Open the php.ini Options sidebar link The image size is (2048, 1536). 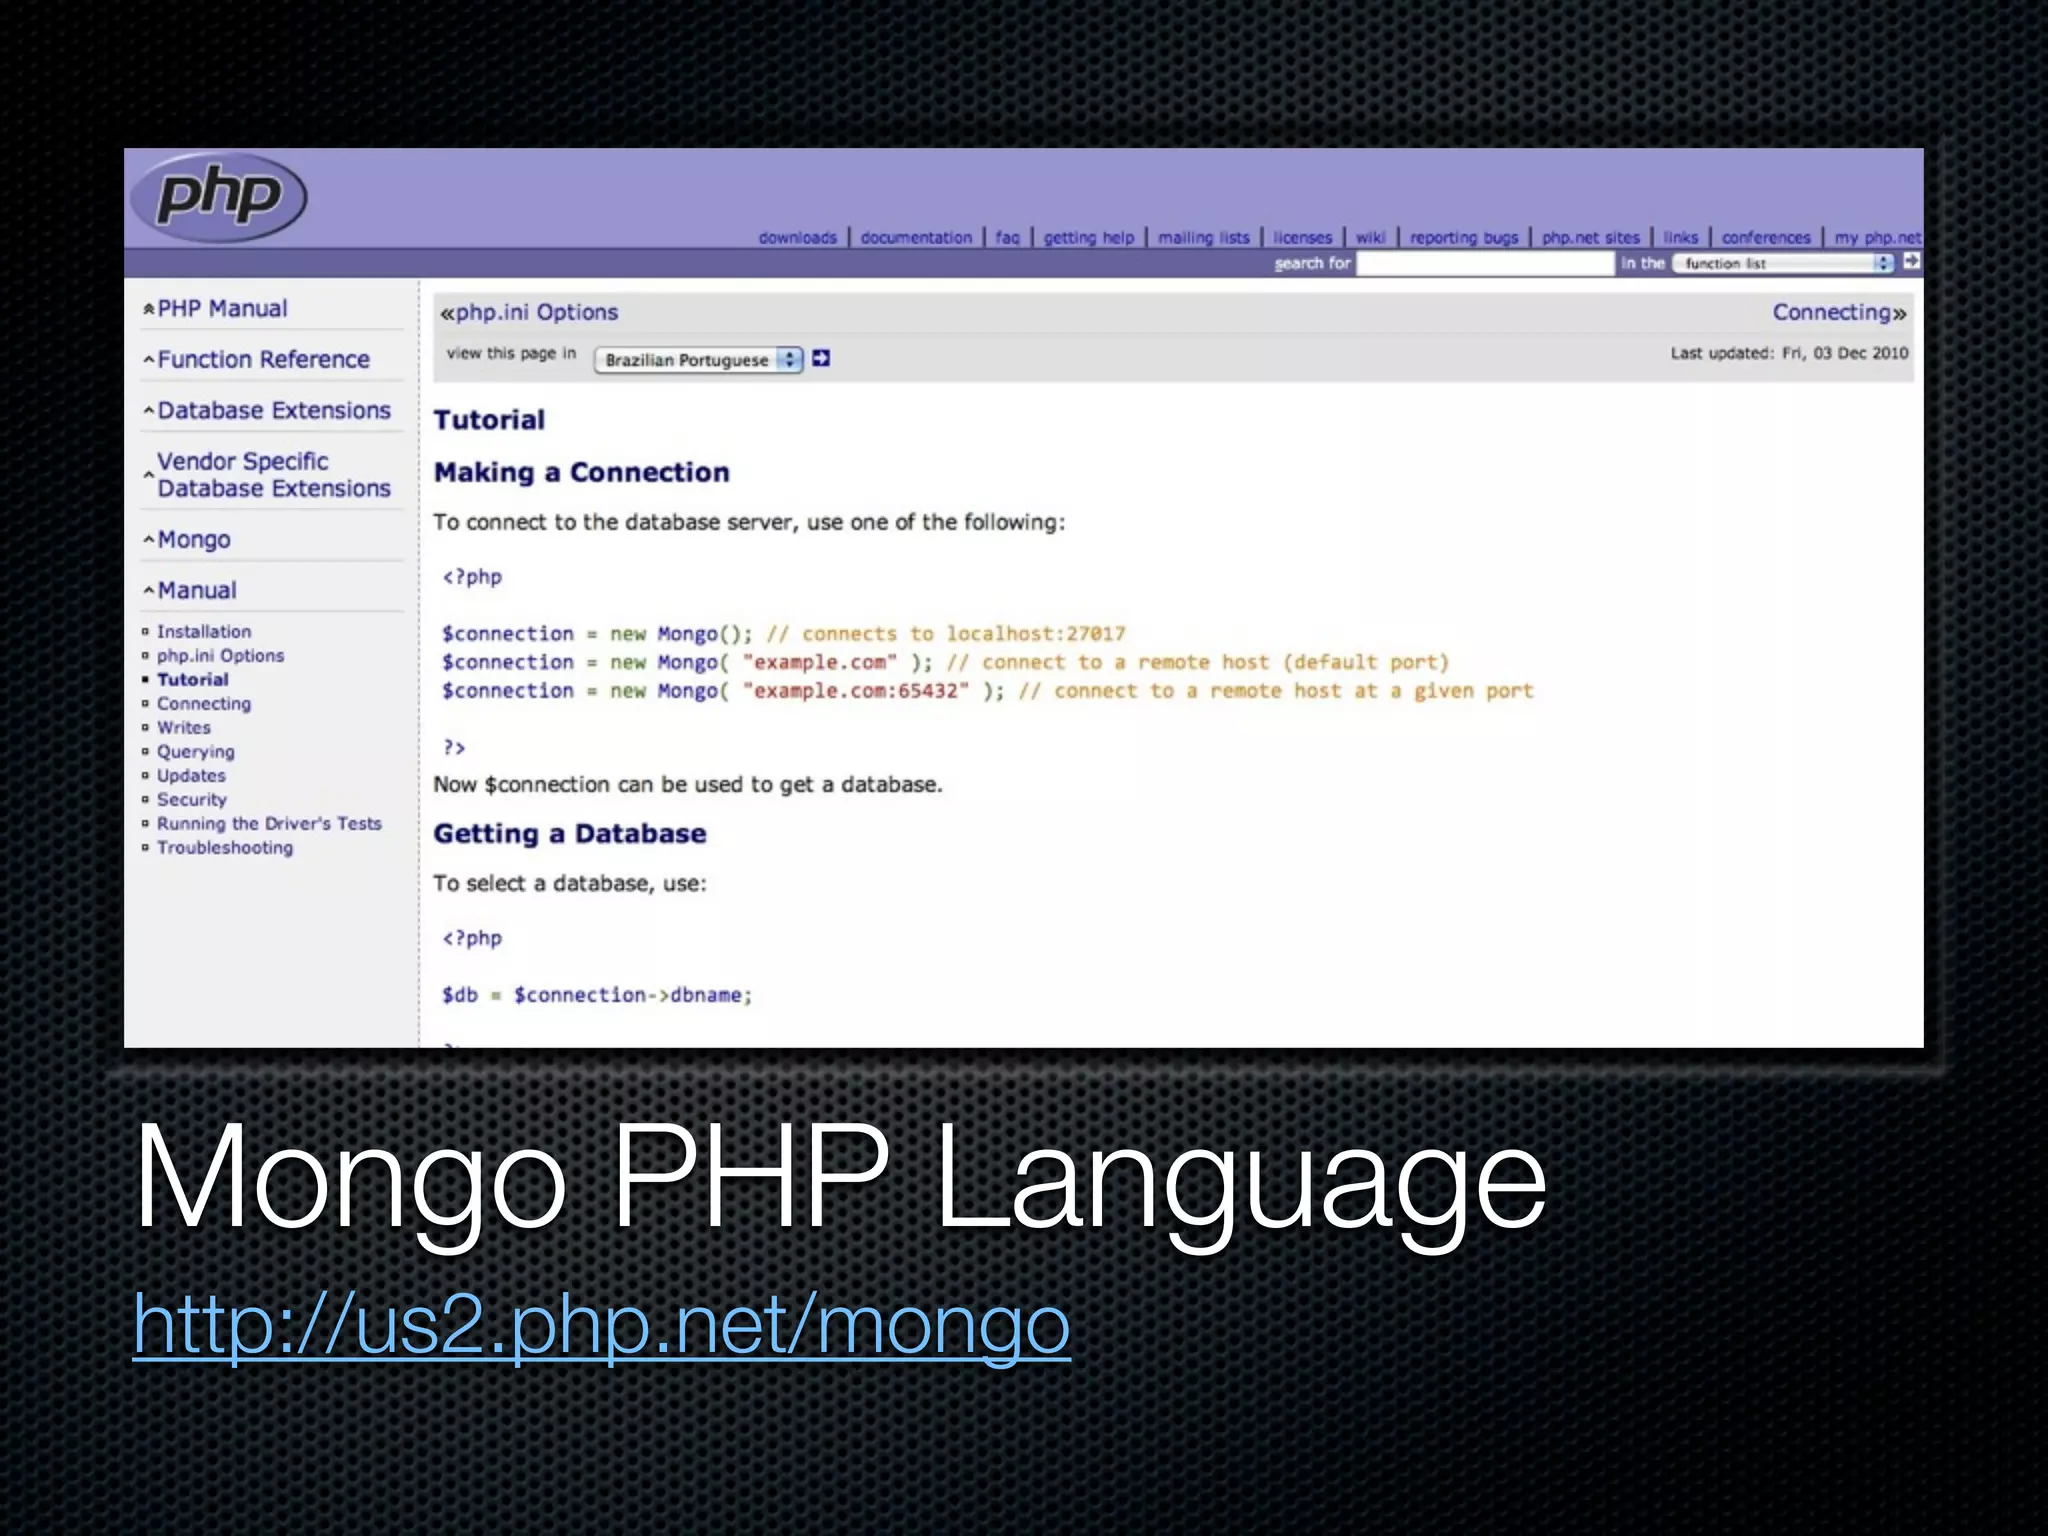220,656
